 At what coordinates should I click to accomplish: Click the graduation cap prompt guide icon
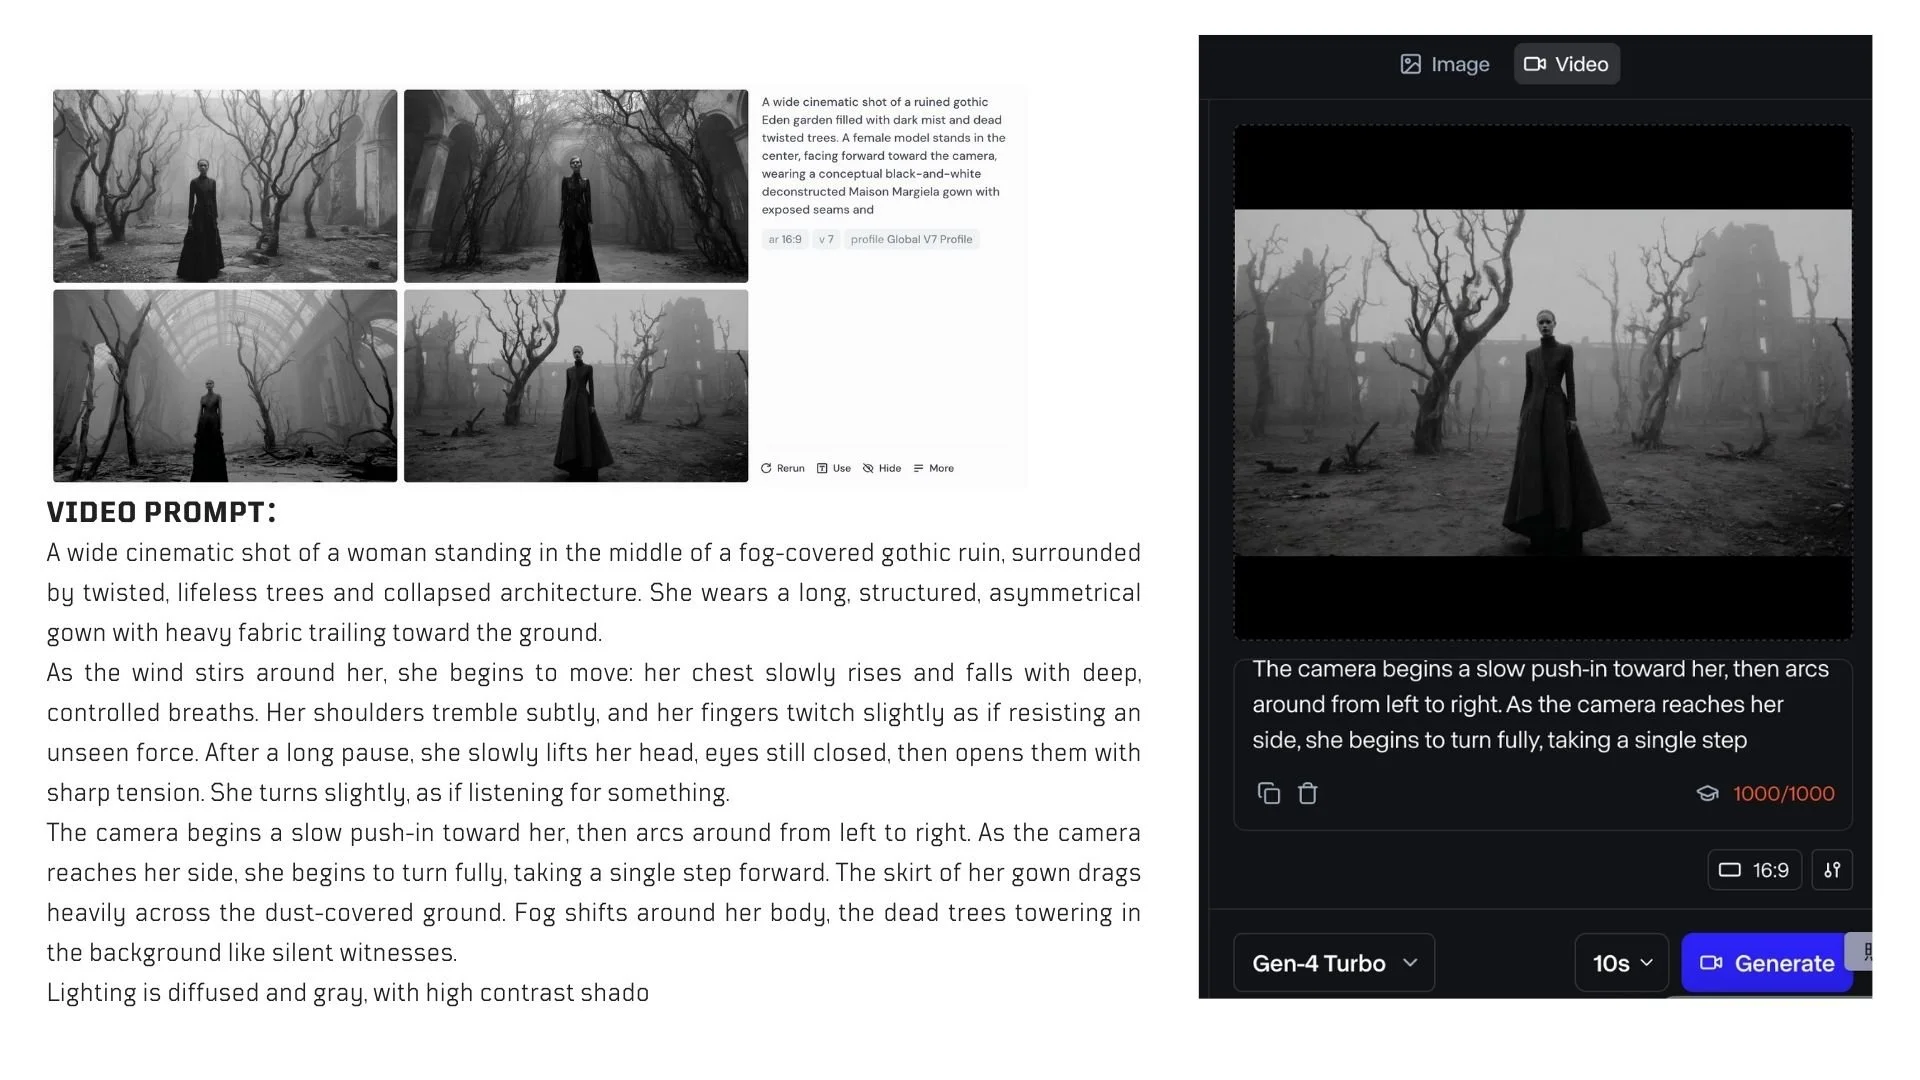(1707, 793)
